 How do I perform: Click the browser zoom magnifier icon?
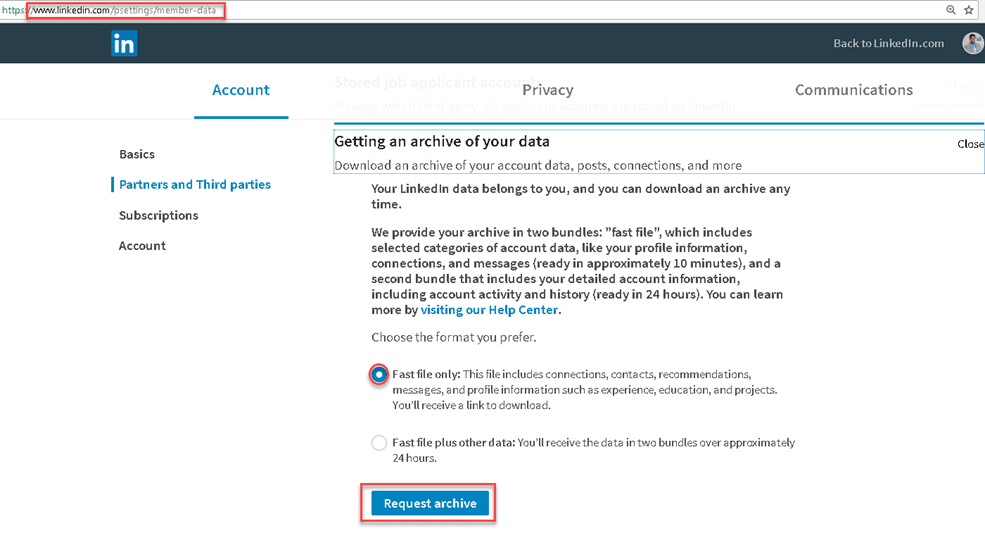tap(951, 9)
